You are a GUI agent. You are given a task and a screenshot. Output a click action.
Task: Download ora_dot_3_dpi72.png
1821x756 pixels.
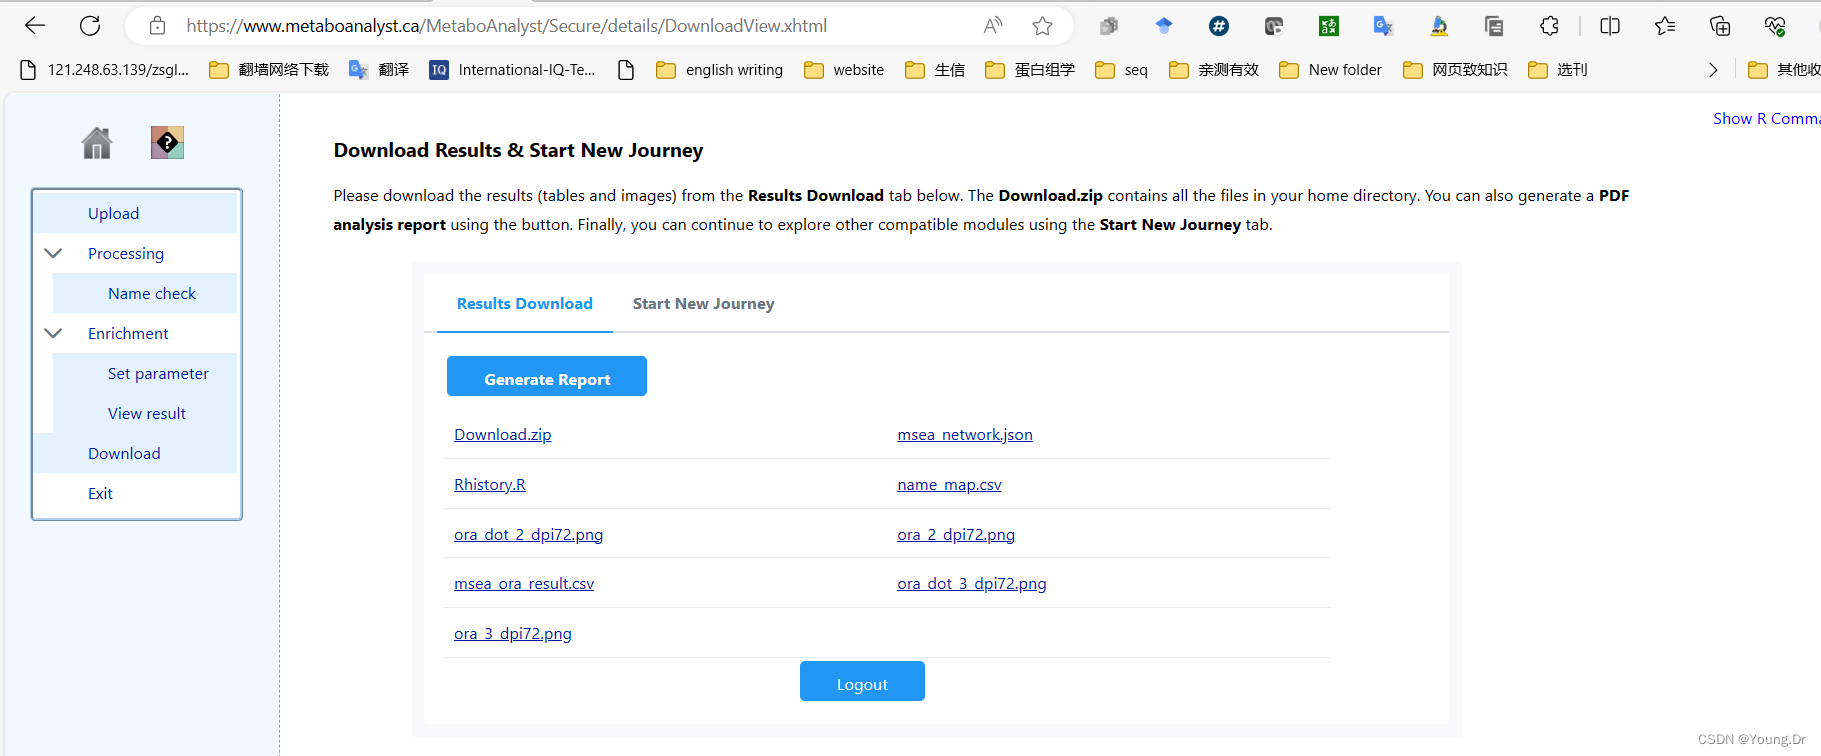[972, 583]
